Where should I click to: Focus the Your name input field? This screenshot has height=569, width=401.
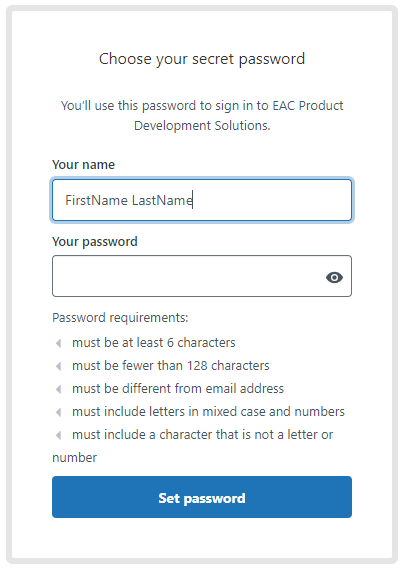coord(202,200)
